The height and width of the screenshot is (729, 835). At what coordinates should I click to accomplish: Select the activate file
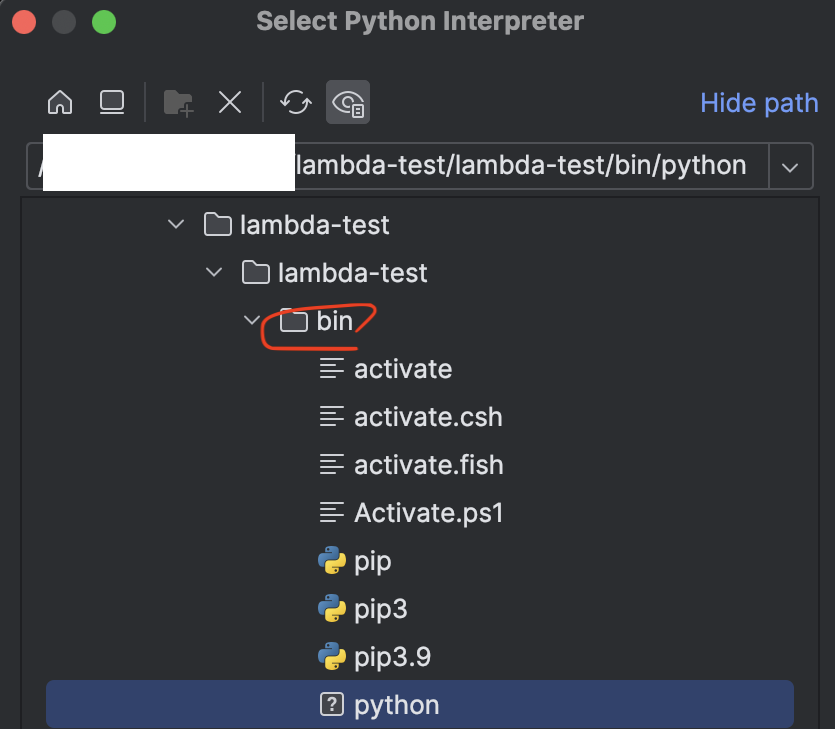pyautogui.click(x=402, y=369)
